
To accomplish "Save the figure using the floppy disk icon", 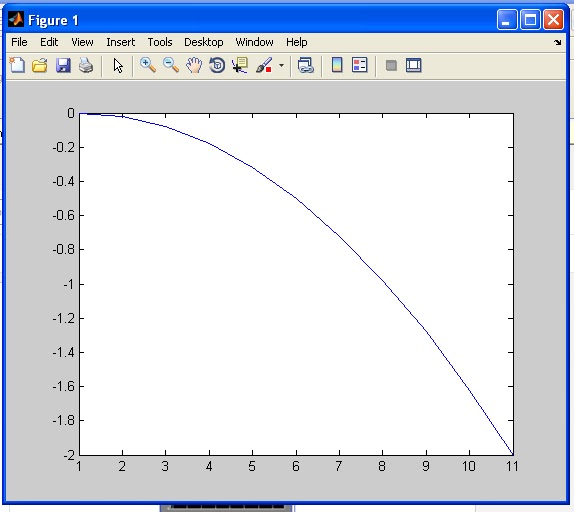I will 63,66.
